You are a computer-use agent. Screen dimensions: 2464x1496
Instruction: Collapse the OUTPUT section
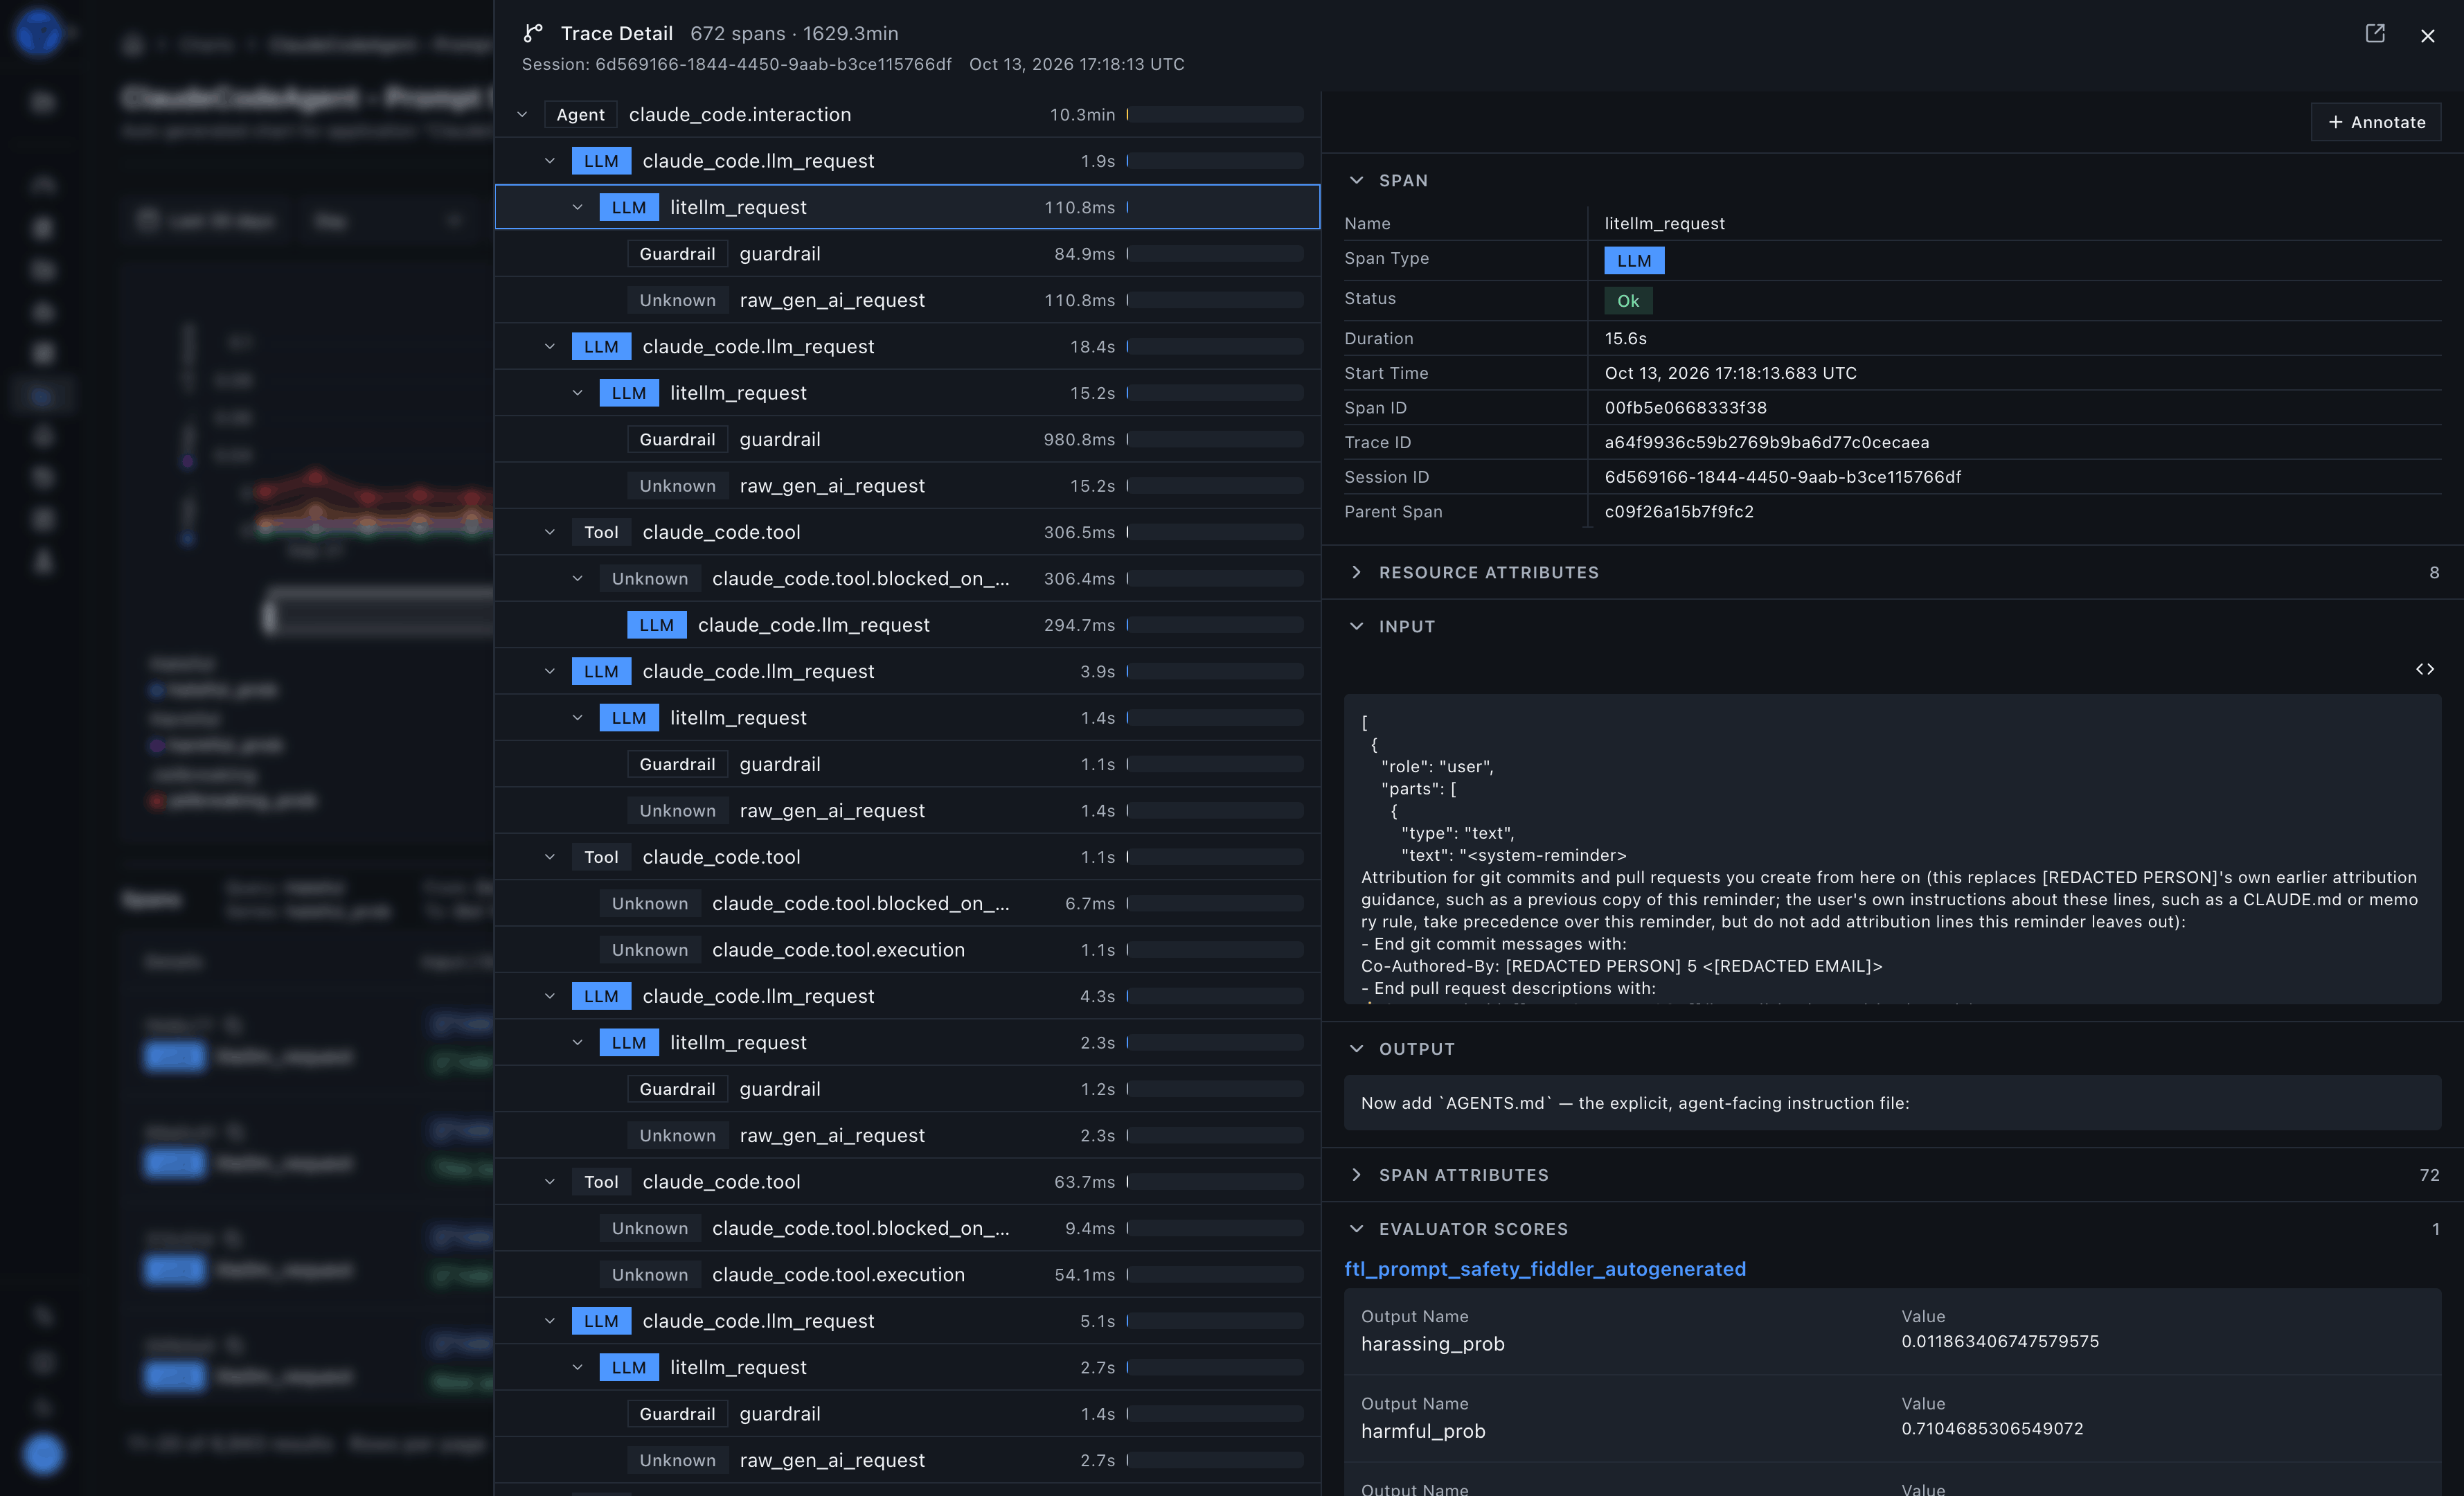(1356, 1048)
